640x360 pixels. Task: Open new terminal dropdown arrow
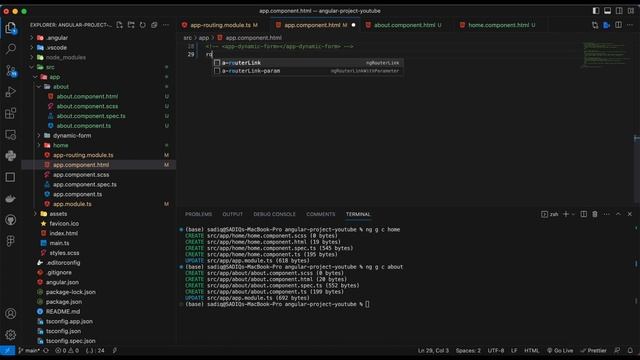[573, 214]
